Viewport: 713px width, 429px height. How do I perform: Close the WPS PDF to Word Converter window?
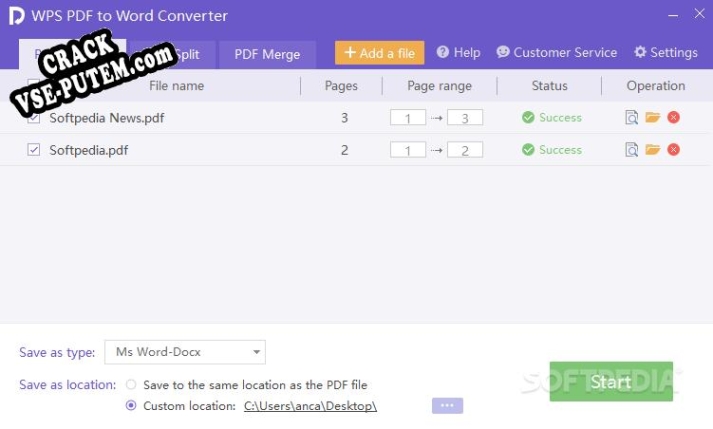pos(699,14)
